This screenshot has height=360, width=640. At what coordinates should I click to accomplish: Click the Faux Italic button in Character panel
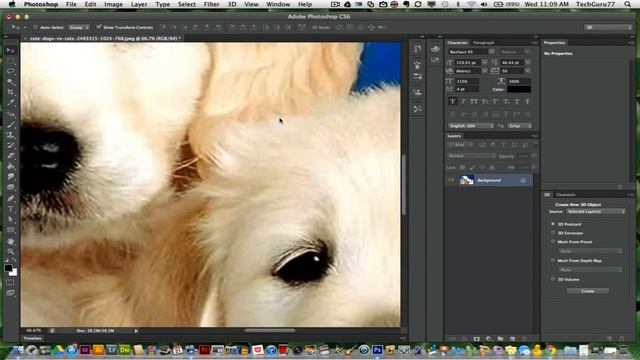(463, 101)
